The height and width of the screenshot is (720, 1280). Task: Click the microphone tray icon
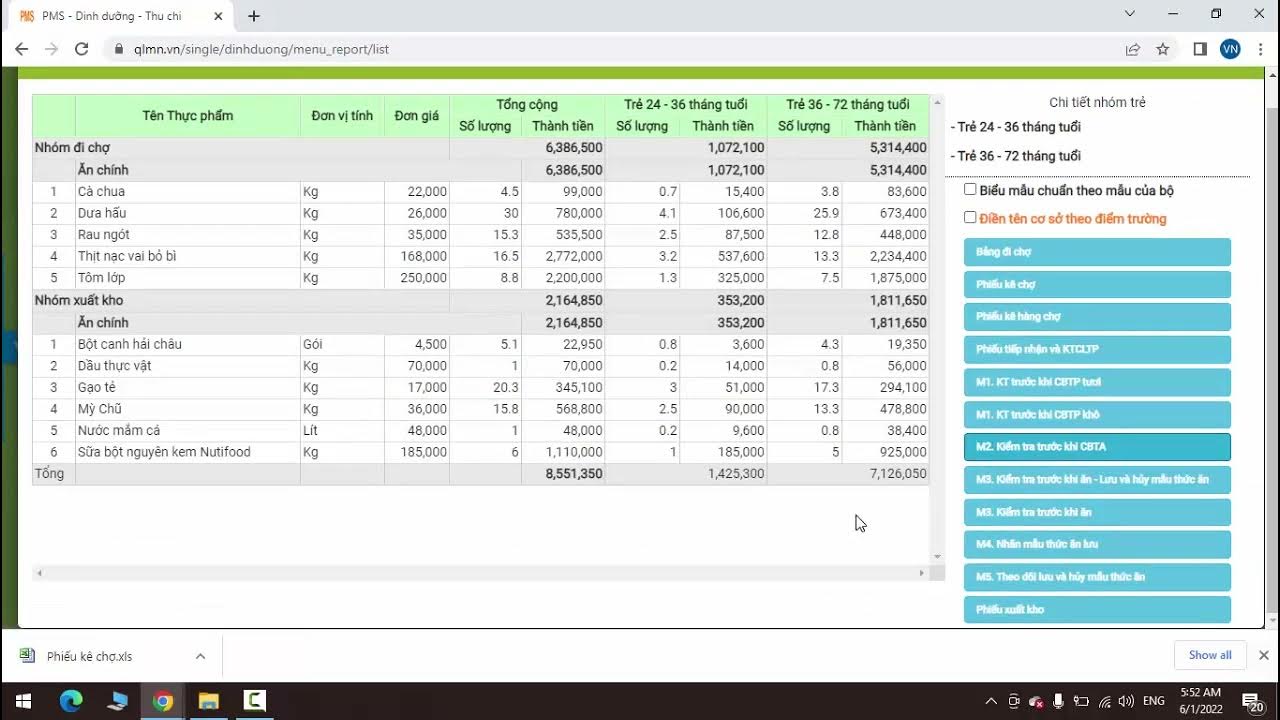coord(1058,701)
